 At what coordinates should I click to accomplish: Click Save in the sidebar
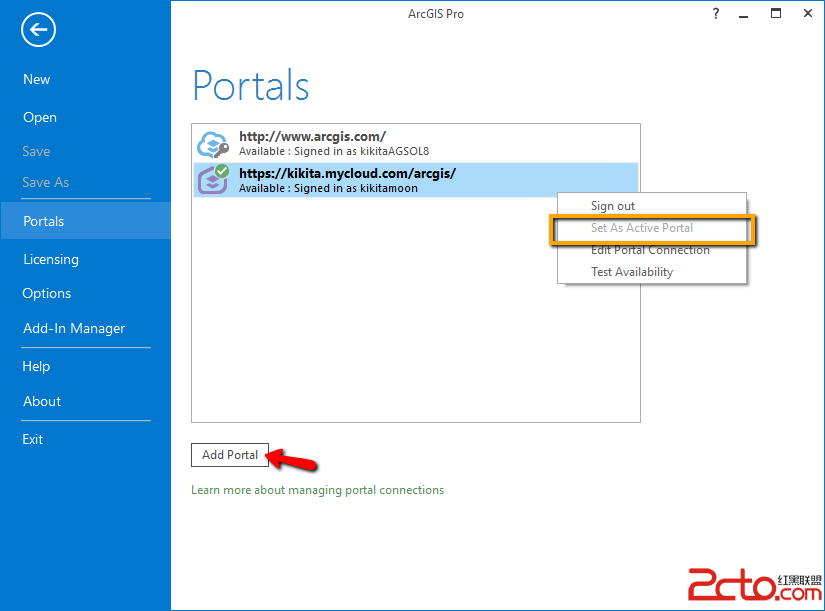36,152
